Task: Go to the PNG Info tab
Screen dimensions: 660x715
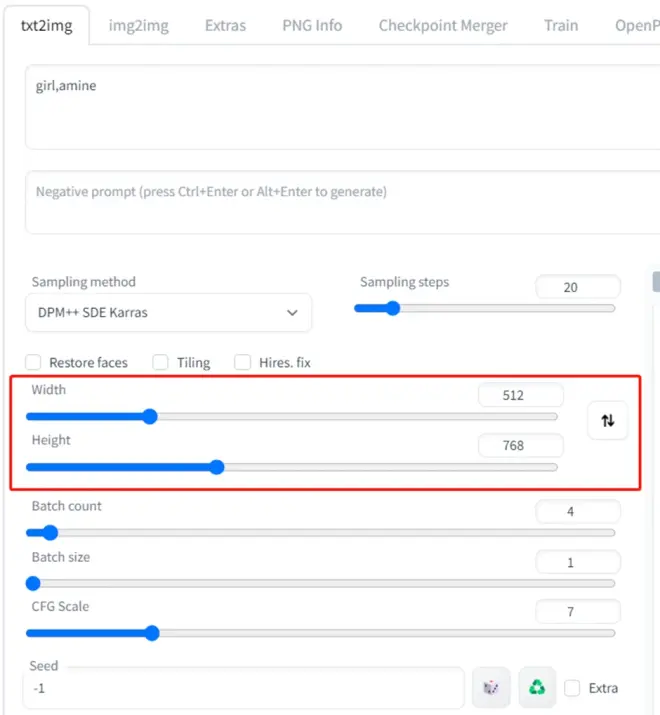Action: tap(312, 26)
